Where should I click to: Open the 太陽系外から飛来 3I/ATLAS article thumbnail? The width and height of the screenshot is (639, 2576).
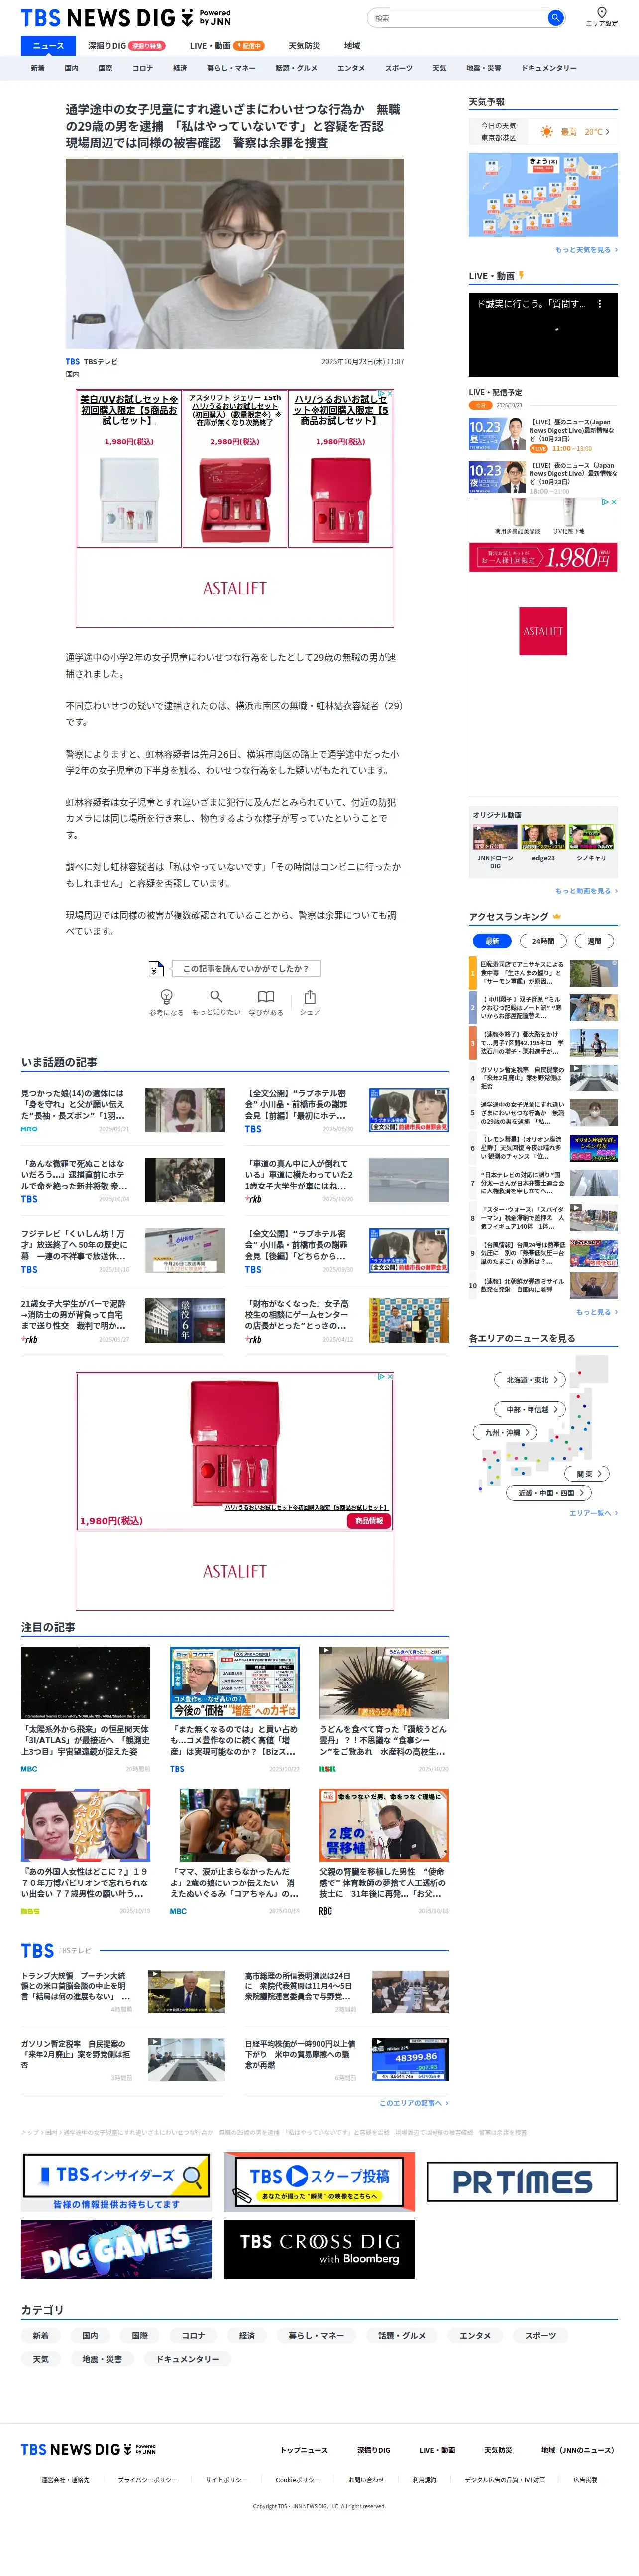pyautogui.click(x=85, y=1683)
